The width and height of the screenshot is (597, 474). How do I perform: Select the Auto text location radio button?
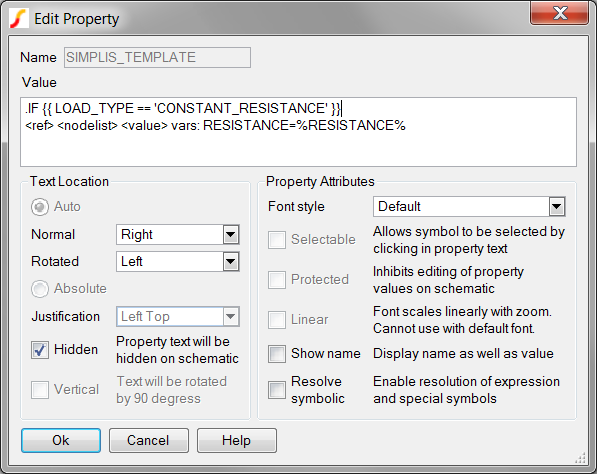(x=40, y=207)
